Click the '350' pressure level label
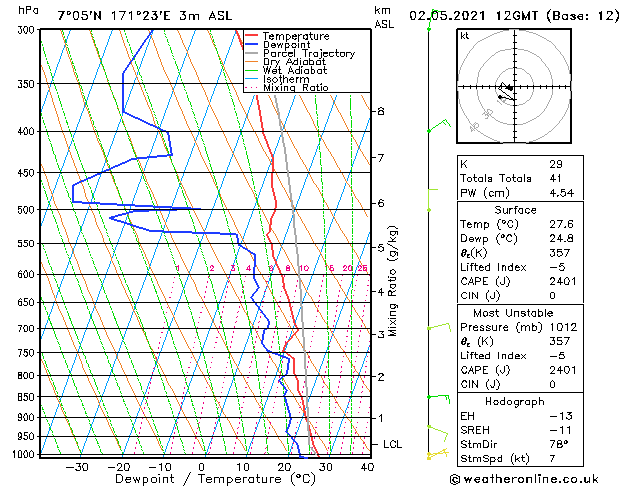 coord(28,84)
